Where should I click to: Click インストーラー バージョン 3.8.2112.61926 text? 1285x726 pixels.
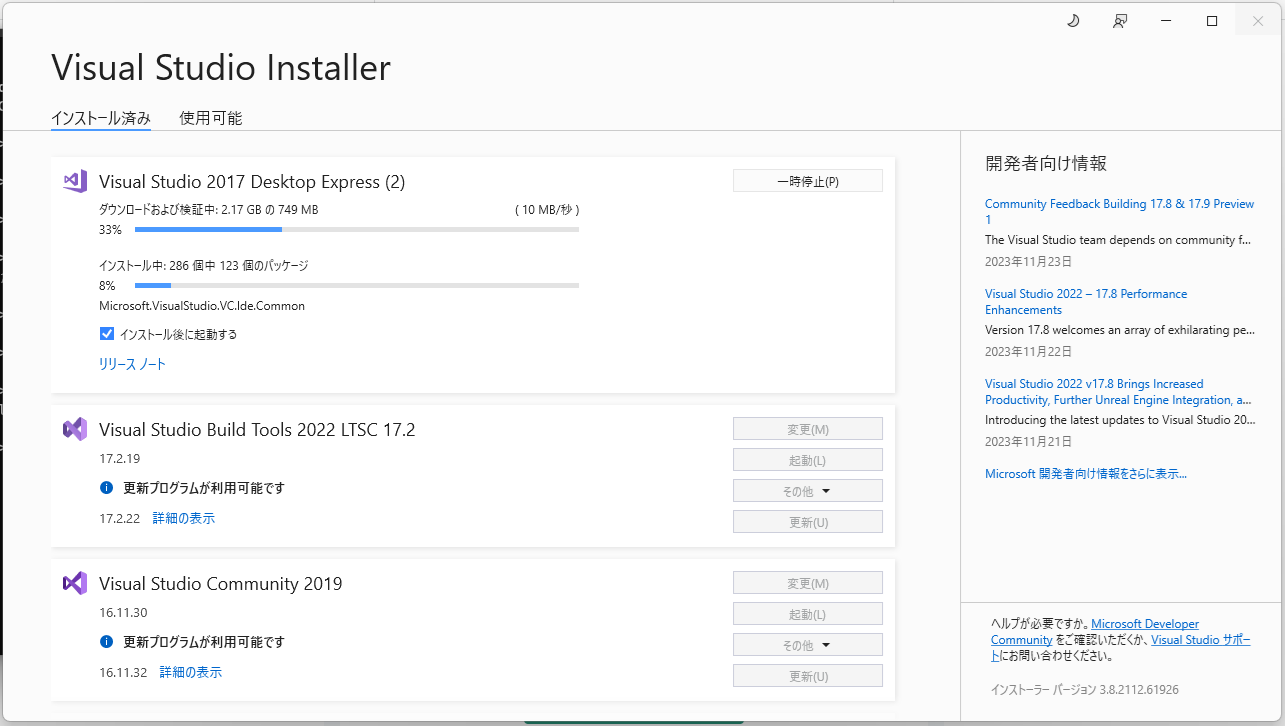pyautogui.click(x=1085, y=690)
